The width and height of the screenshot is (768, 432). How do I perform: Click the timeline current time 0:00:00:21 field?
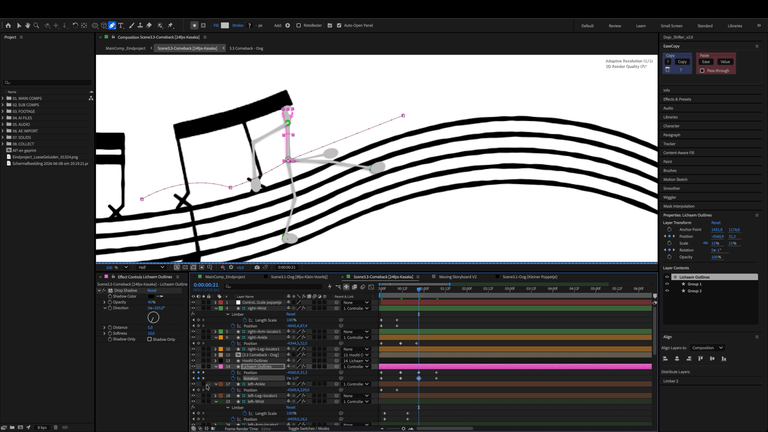click(206, 285)
